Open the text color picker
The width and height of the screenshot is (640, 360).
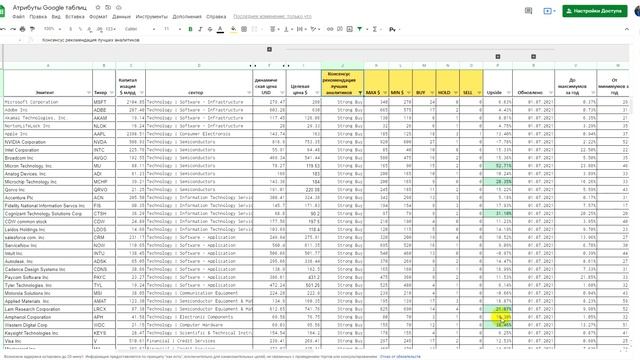pyautogui.click(x=220, y=29)
